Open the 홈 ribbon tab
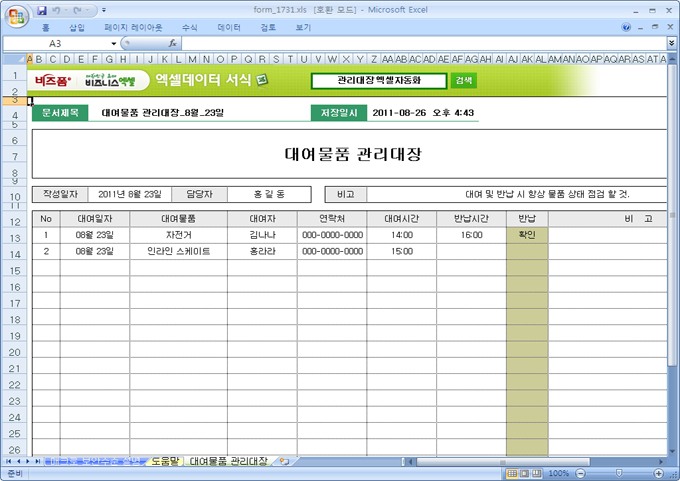Screen dimensions: 680x481 [46, 28]
